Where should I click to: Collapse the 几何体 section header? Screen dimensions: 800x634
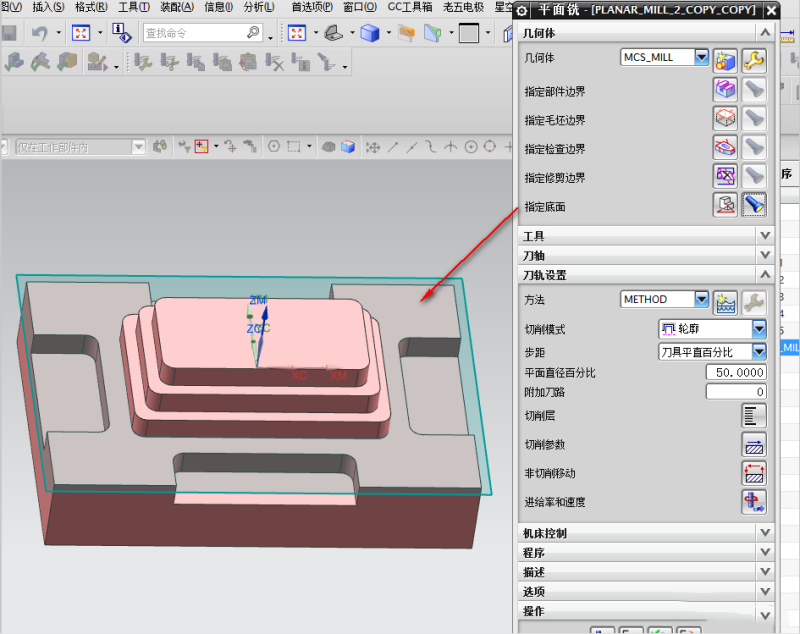coord(765,34)
